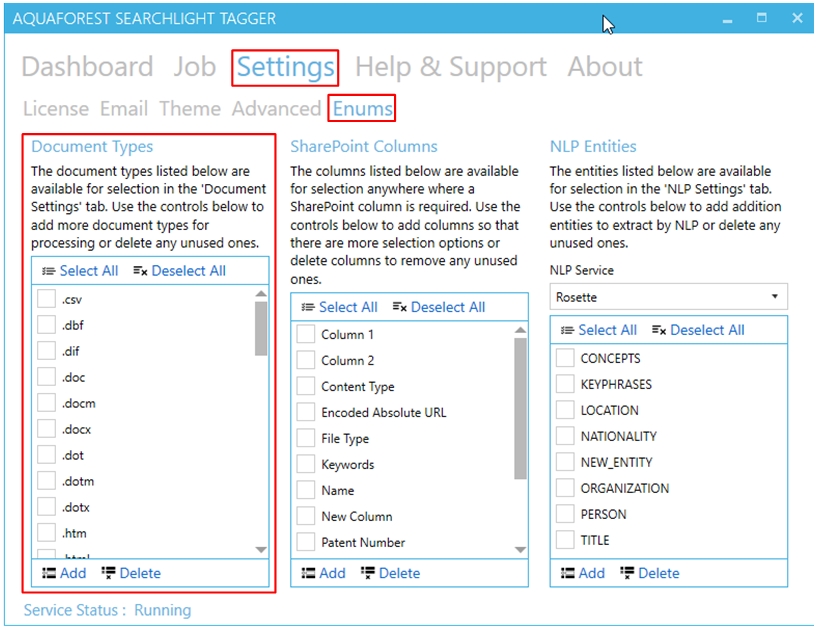Switch to the Dashboard tab
Screen dimensions: 817x630
87,67
